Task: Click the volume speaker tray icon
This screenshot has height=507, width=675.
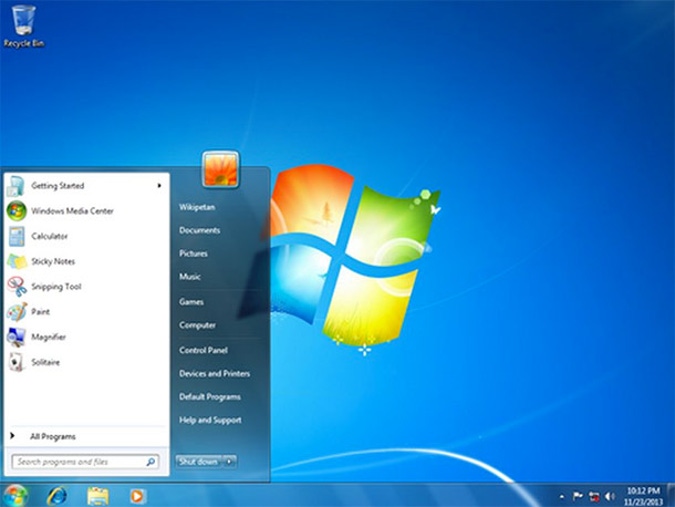Action: pyautogui.click(x=610, y=496)
